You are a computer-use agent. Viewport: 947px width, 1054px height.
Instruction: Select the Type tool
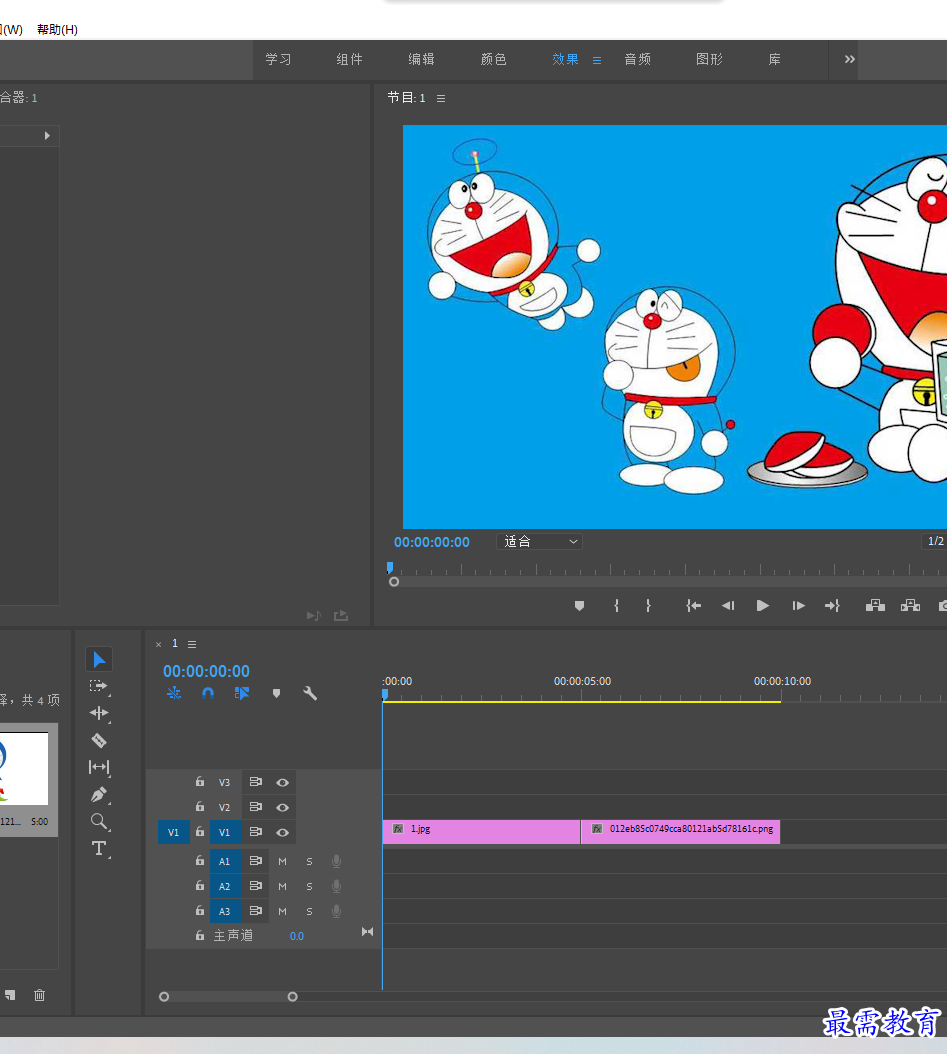[99, 848]
